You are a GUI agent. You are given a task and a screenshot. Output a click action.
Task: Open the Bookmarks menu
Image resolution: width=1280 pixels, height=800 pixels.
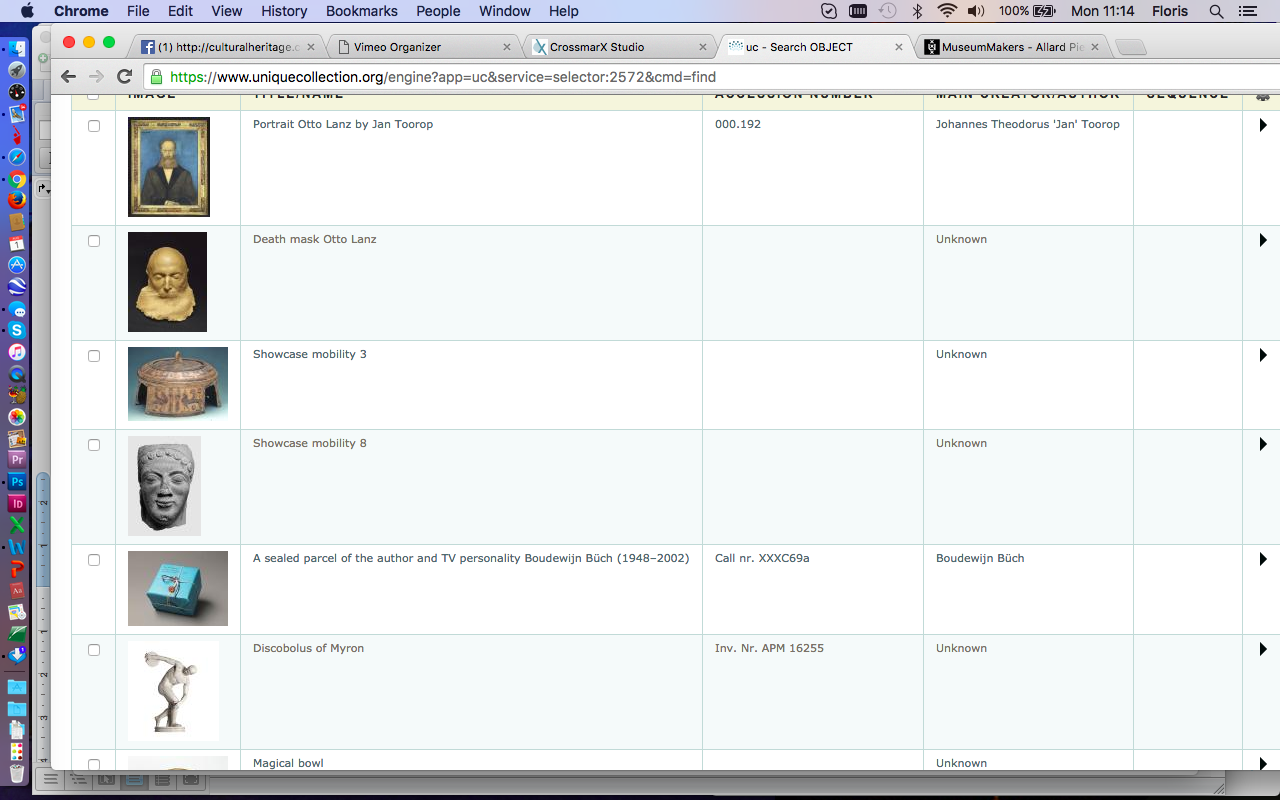pyautogui.click(x=361, y=11)
